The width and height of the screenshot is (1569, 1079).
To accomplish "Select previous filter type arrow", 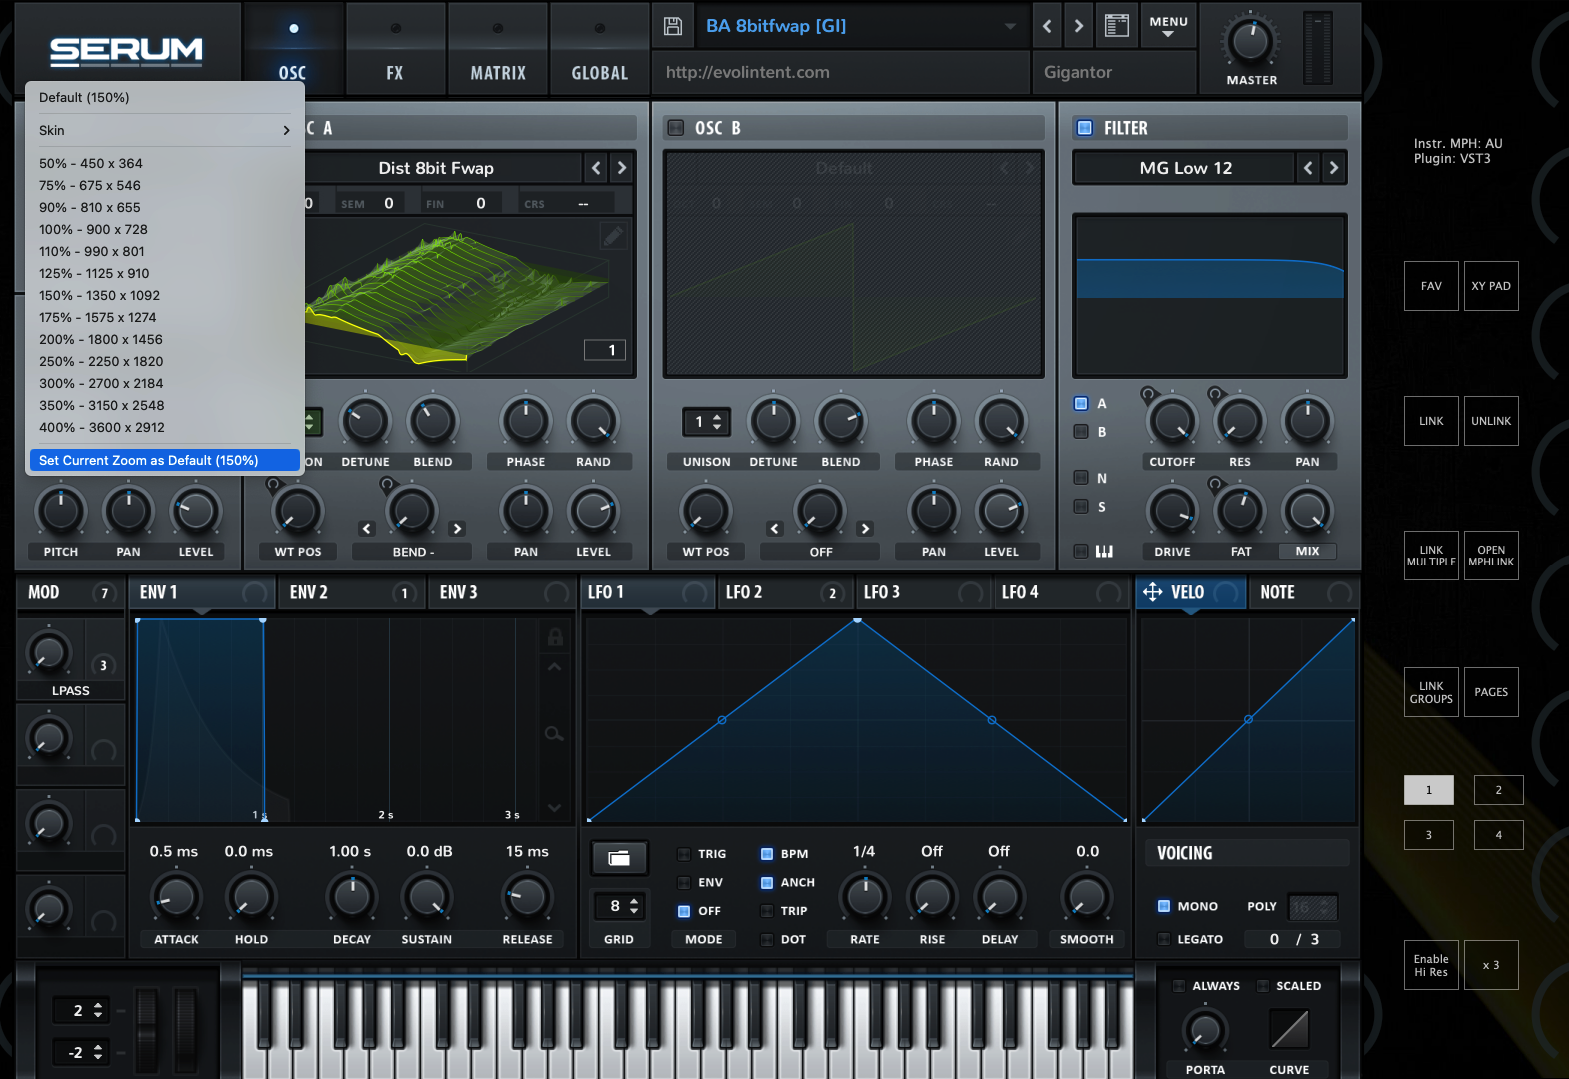I will click(x=1308, y=168).
